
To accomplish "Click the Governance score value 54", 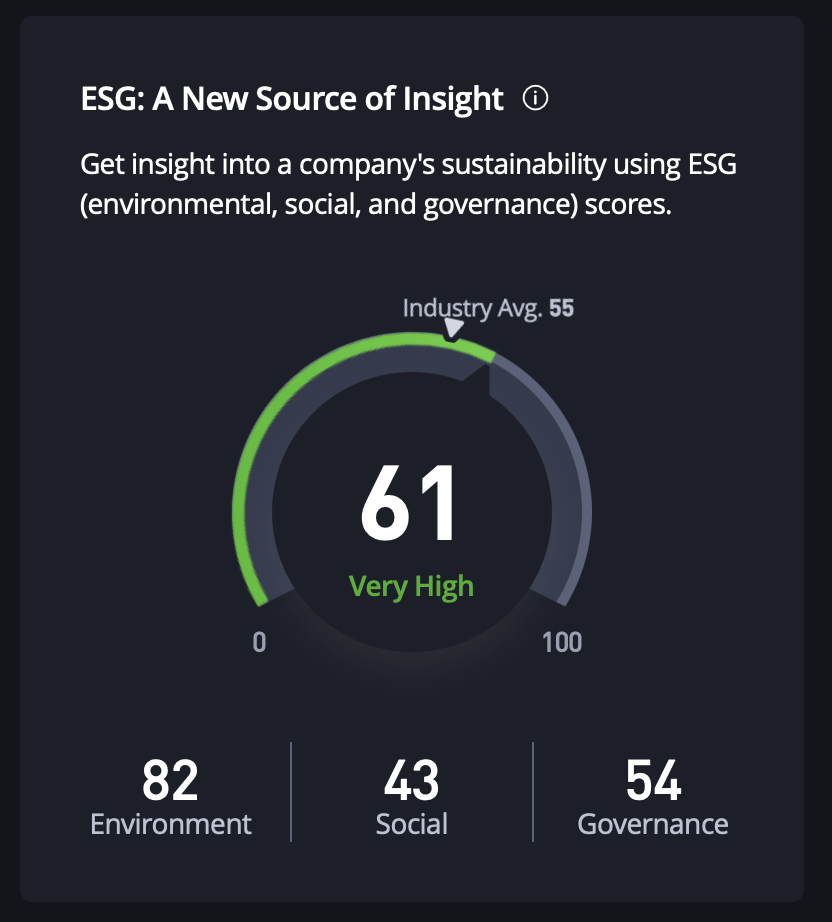I will 653,780.
